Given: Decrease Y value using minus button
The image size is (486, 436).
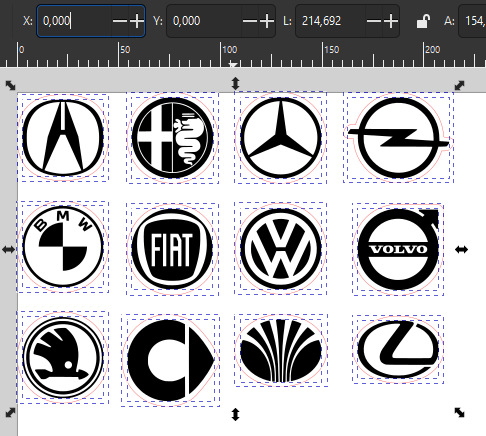Looking at the screenshot, I should (250, 21).
